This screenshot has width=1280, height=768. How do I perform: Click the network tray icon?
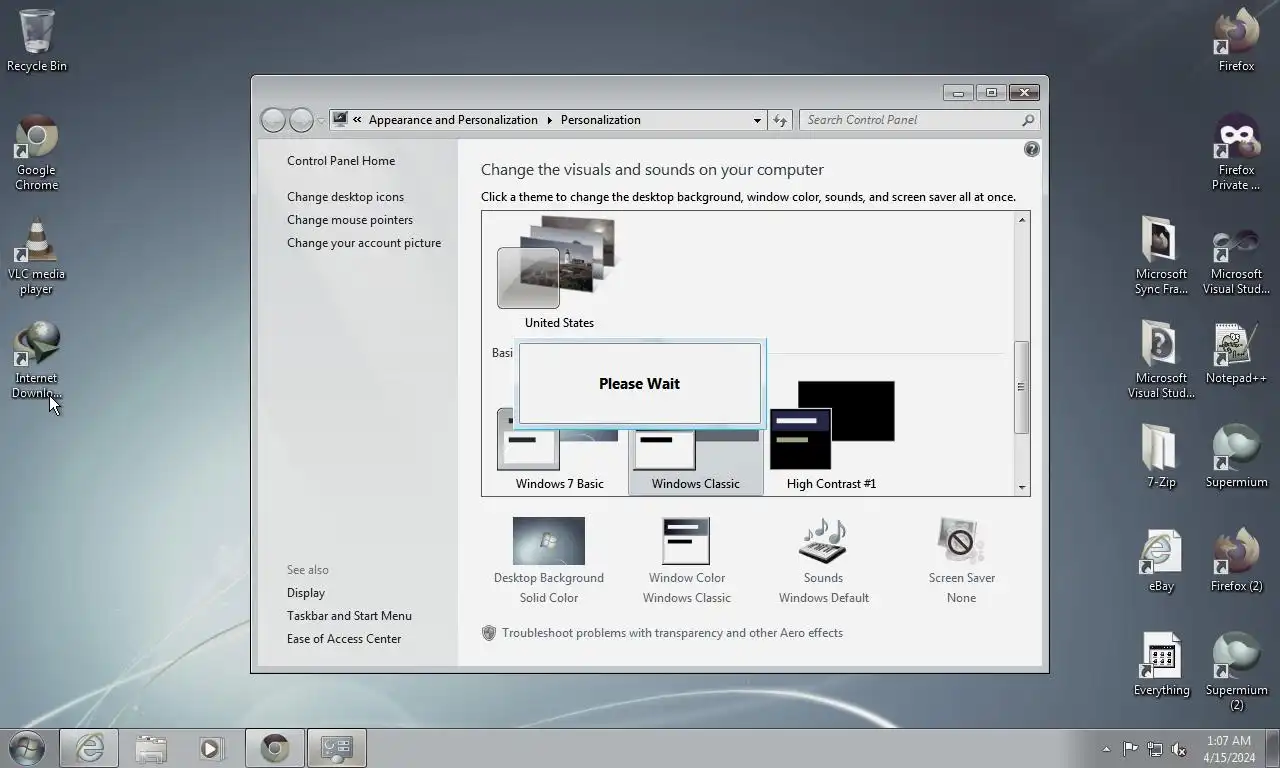pyautogui.click(x=1155, y=749)
